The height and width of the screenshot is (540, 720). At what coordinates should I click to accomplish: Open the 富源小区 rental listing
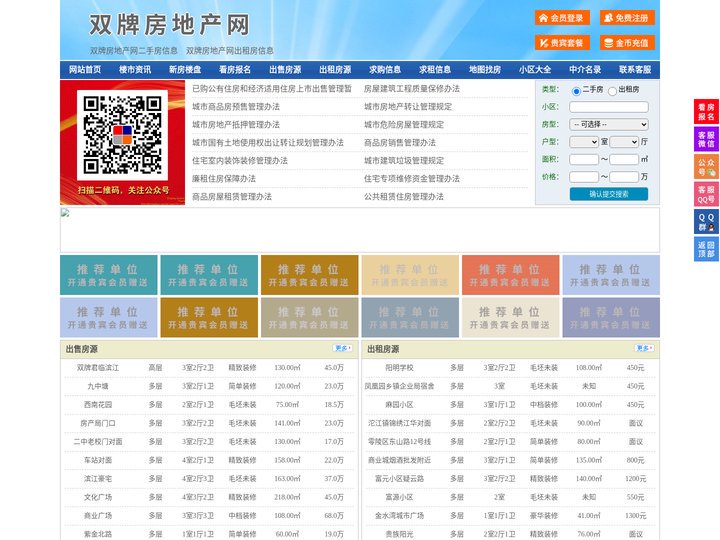[x=399, y=497]
